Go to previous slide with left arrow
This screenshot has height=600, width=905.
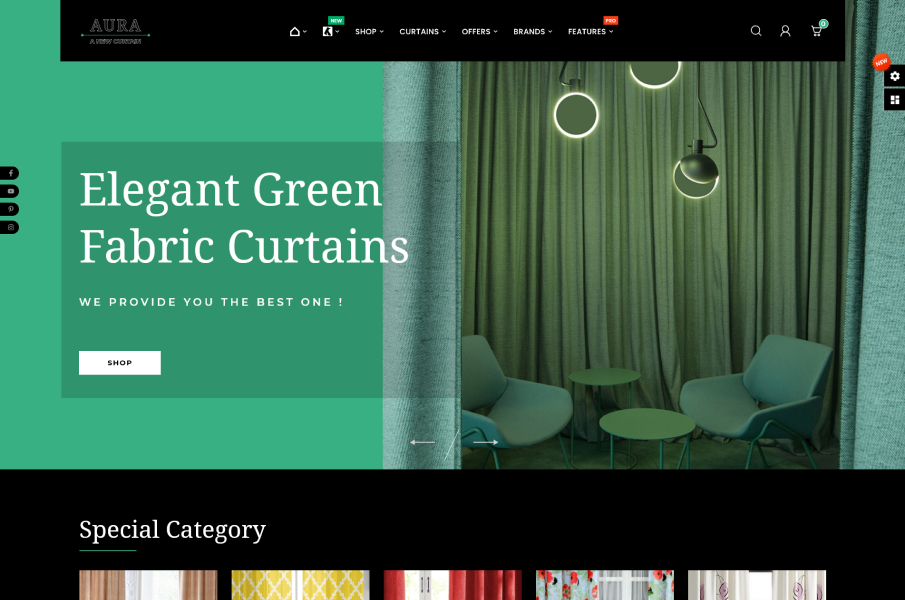click(422, 442)
